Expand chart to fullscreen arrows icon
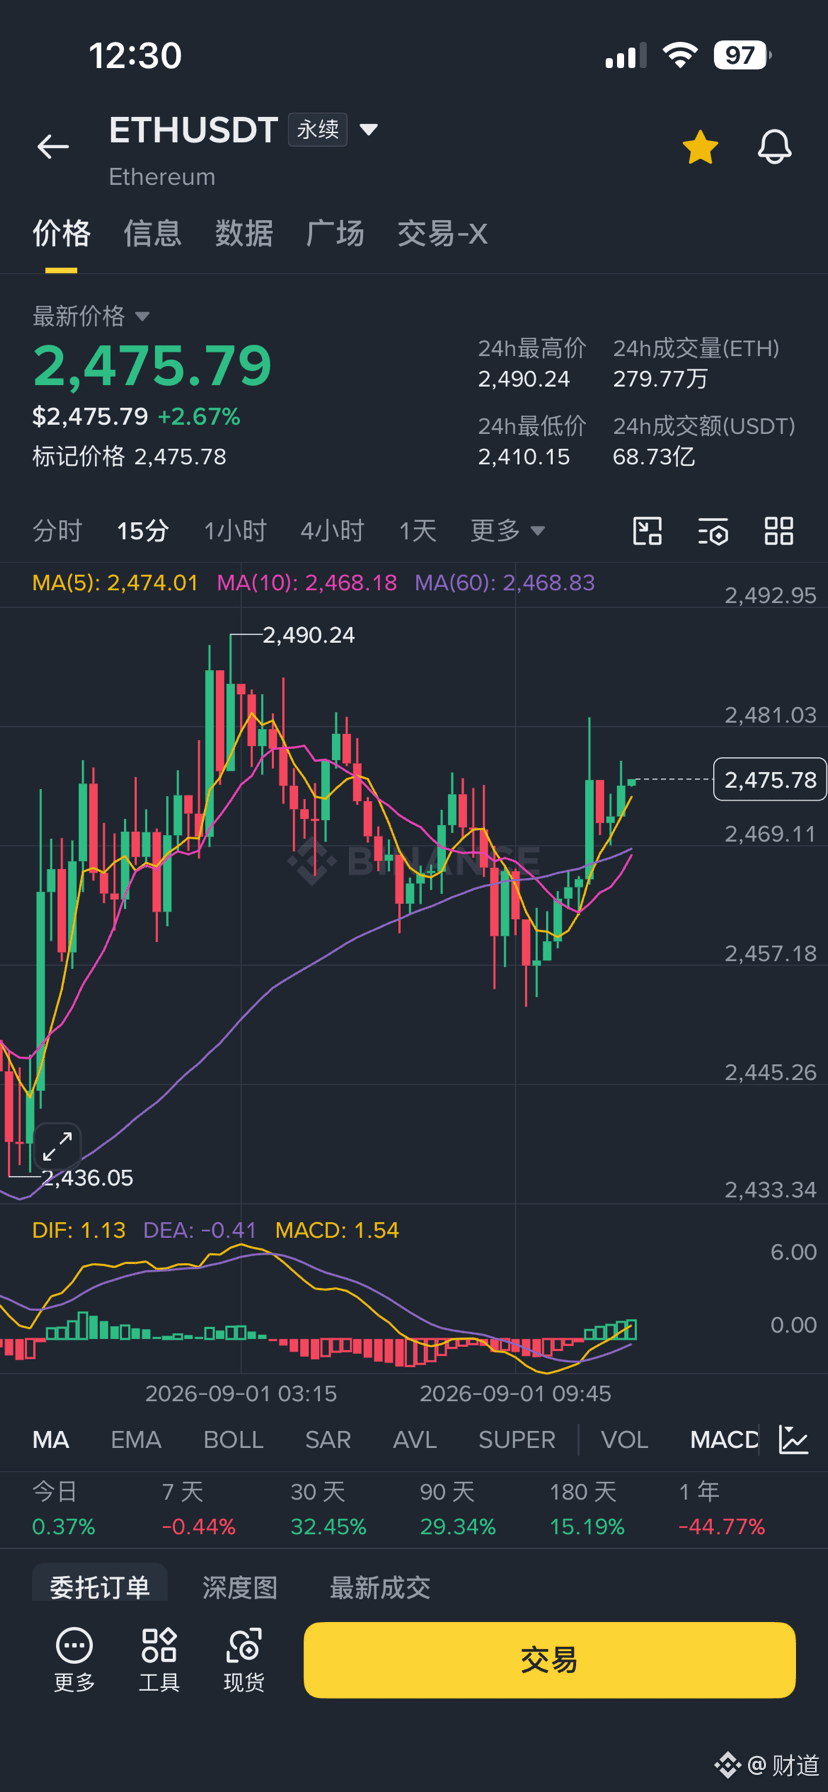 click(57, 1146)
